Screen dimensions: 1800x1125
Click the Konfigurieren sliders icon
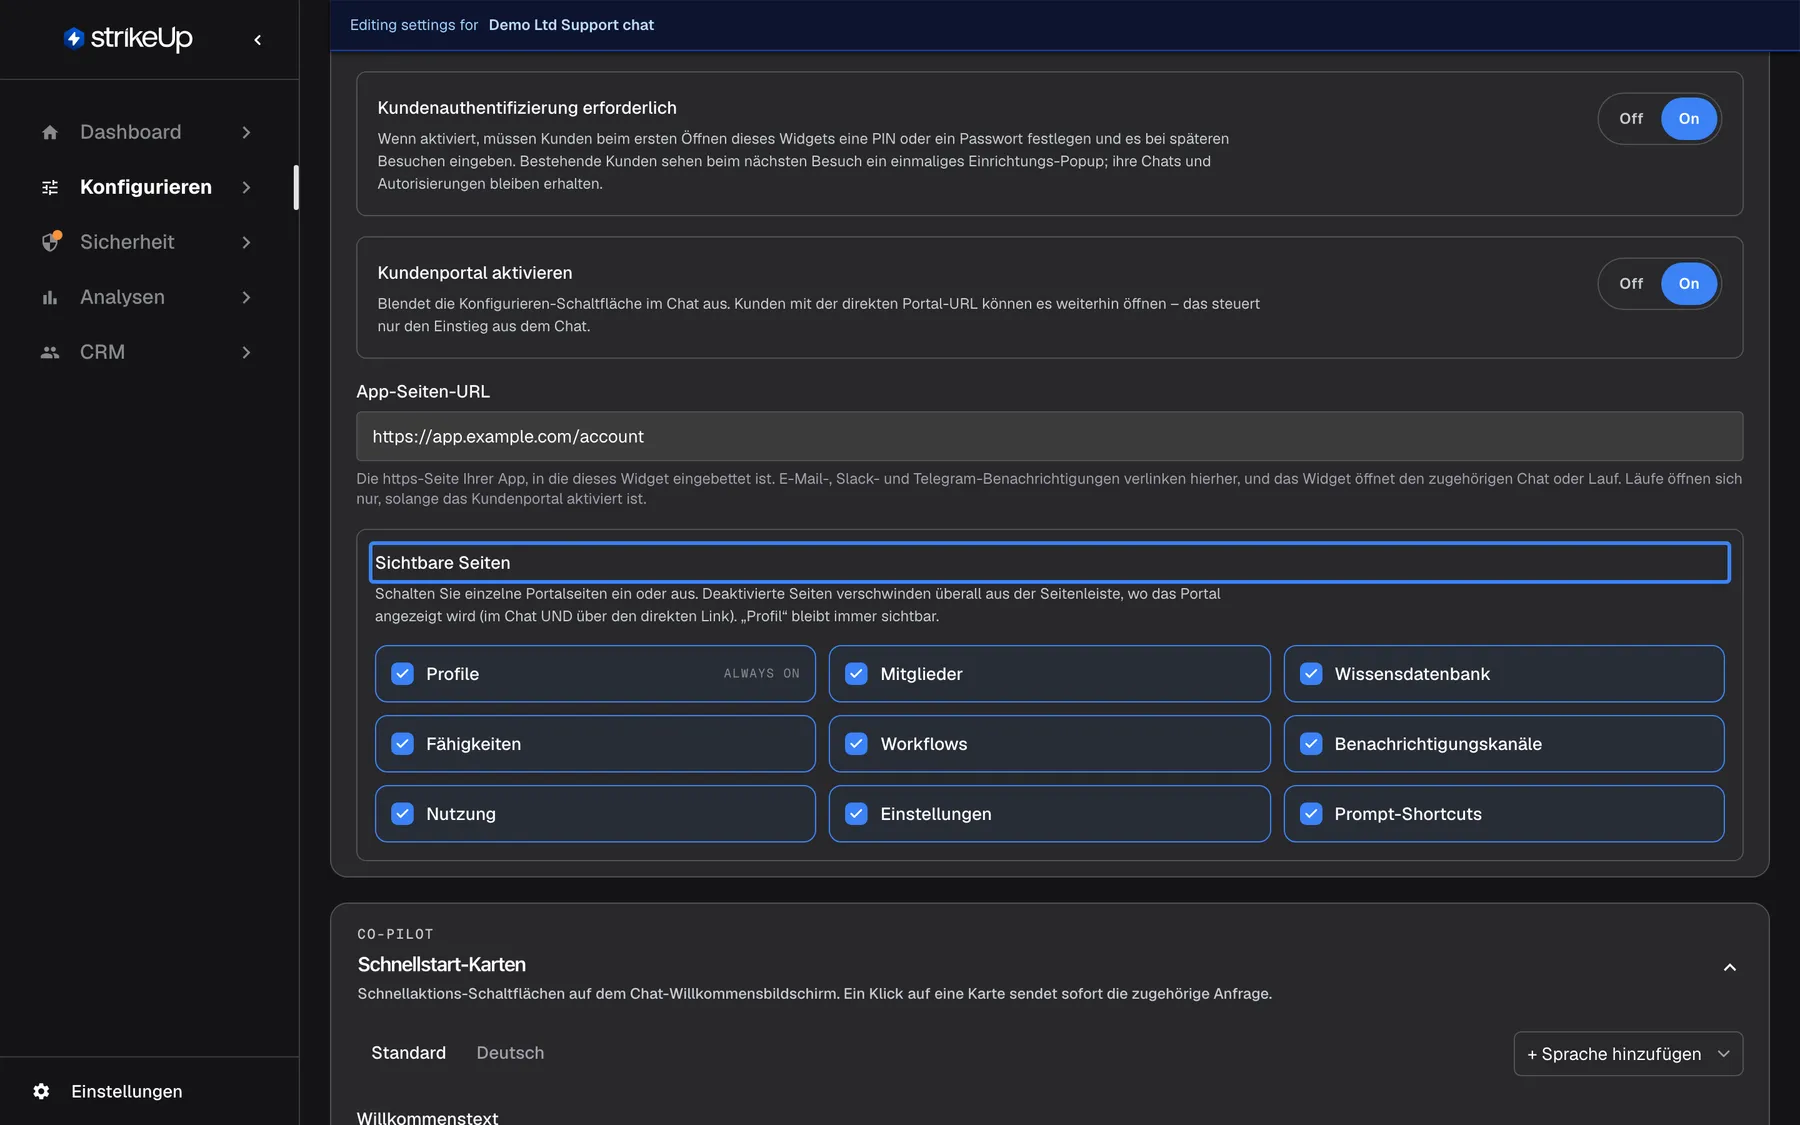50,187
